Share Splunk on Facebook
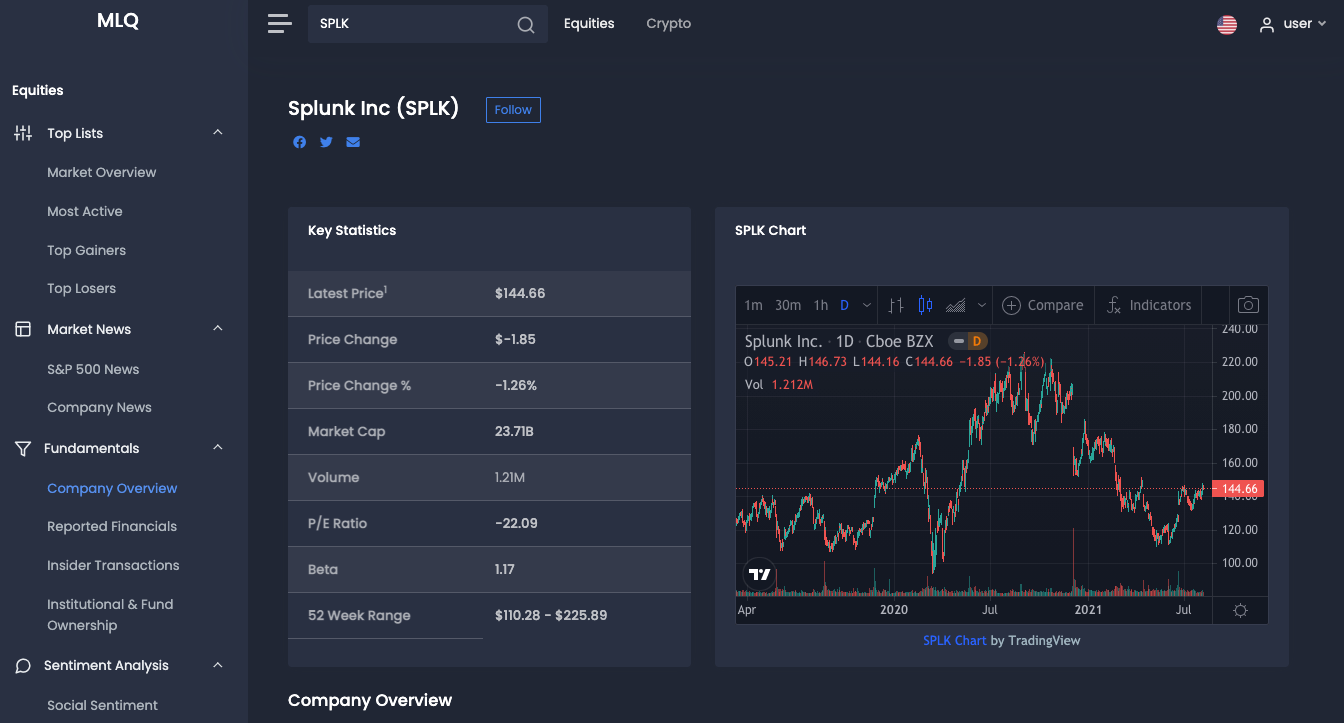Viewport: 1344px width, 723px height. point(300,142)
